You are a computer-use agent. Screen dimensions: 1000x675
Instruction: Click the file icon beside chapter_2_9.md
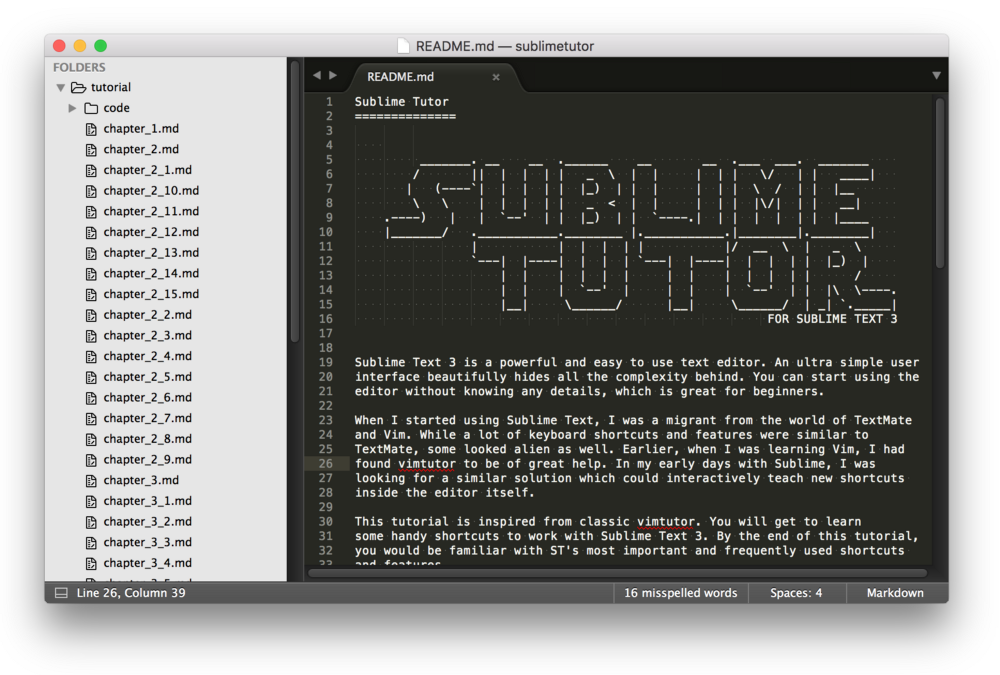[91, 460]
